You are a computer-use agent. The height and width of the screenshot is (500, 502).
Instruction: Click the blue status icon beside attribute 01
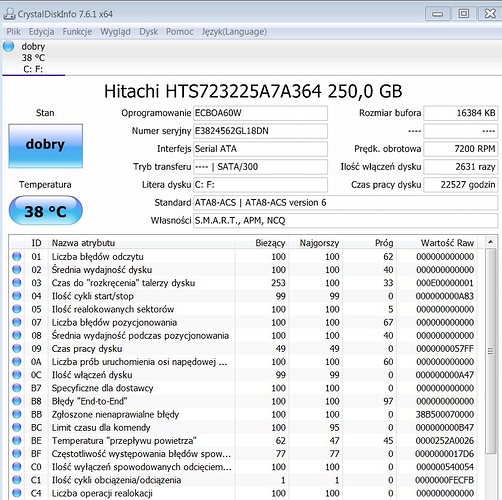17,256
